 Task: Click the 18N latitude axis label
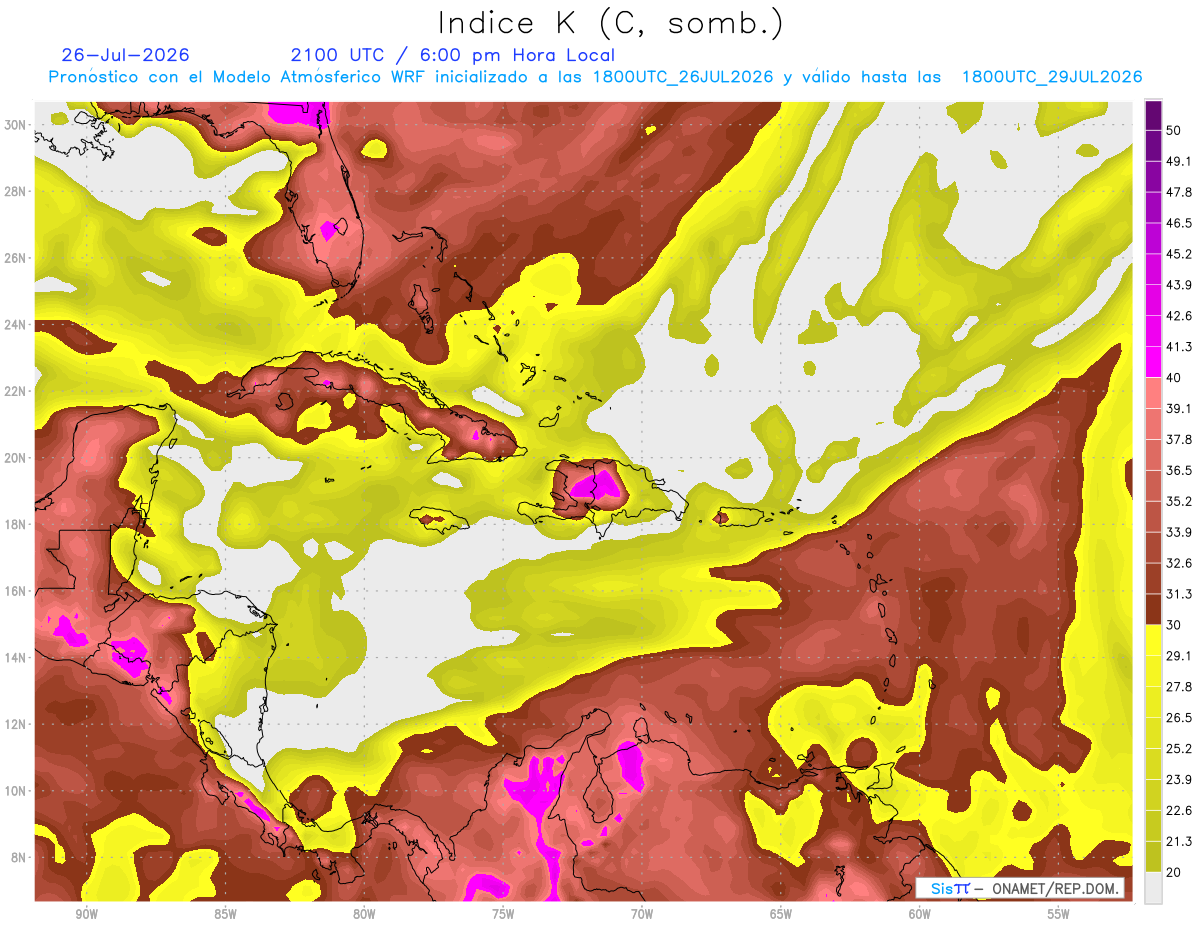(16, 525)
